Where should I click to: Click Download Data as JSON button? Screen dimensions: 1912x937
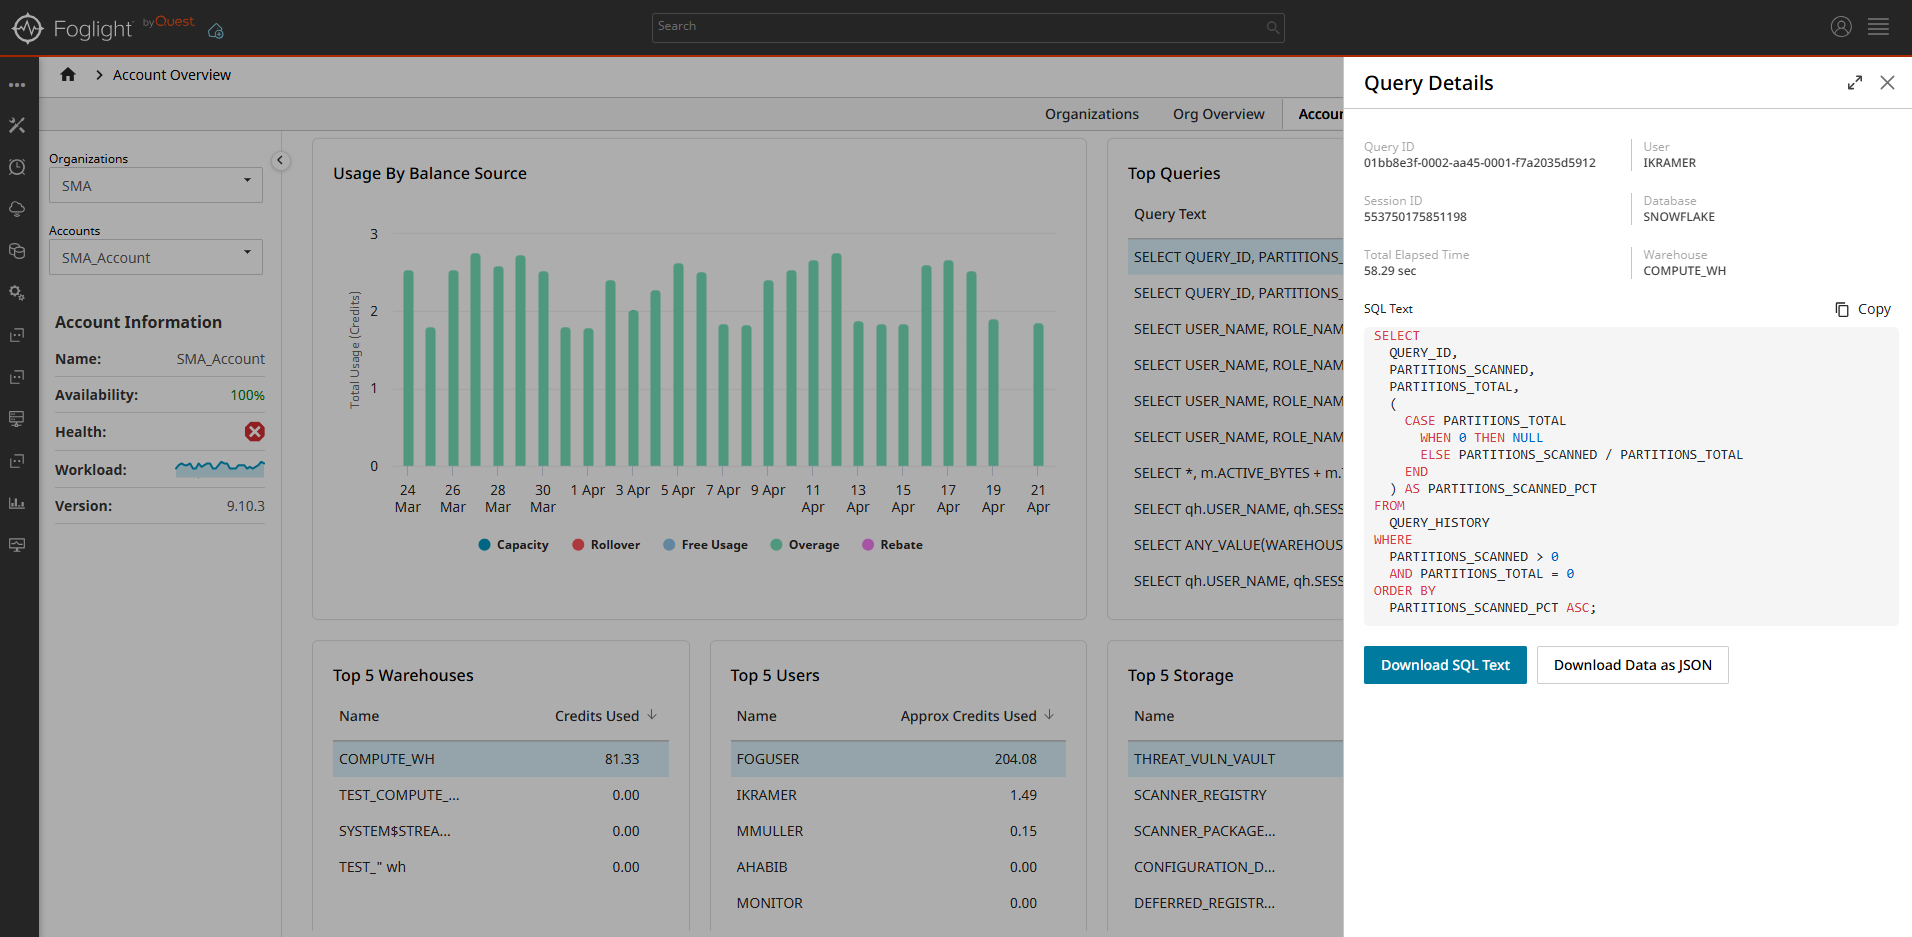[x=1633, y=665]
